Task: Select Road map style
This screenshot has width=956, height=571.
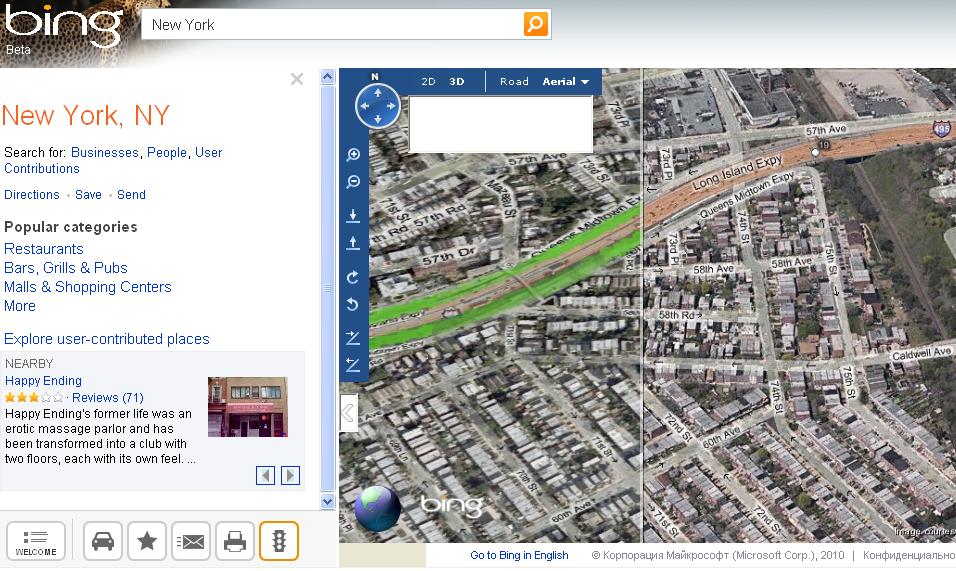Action: point(514,81)
